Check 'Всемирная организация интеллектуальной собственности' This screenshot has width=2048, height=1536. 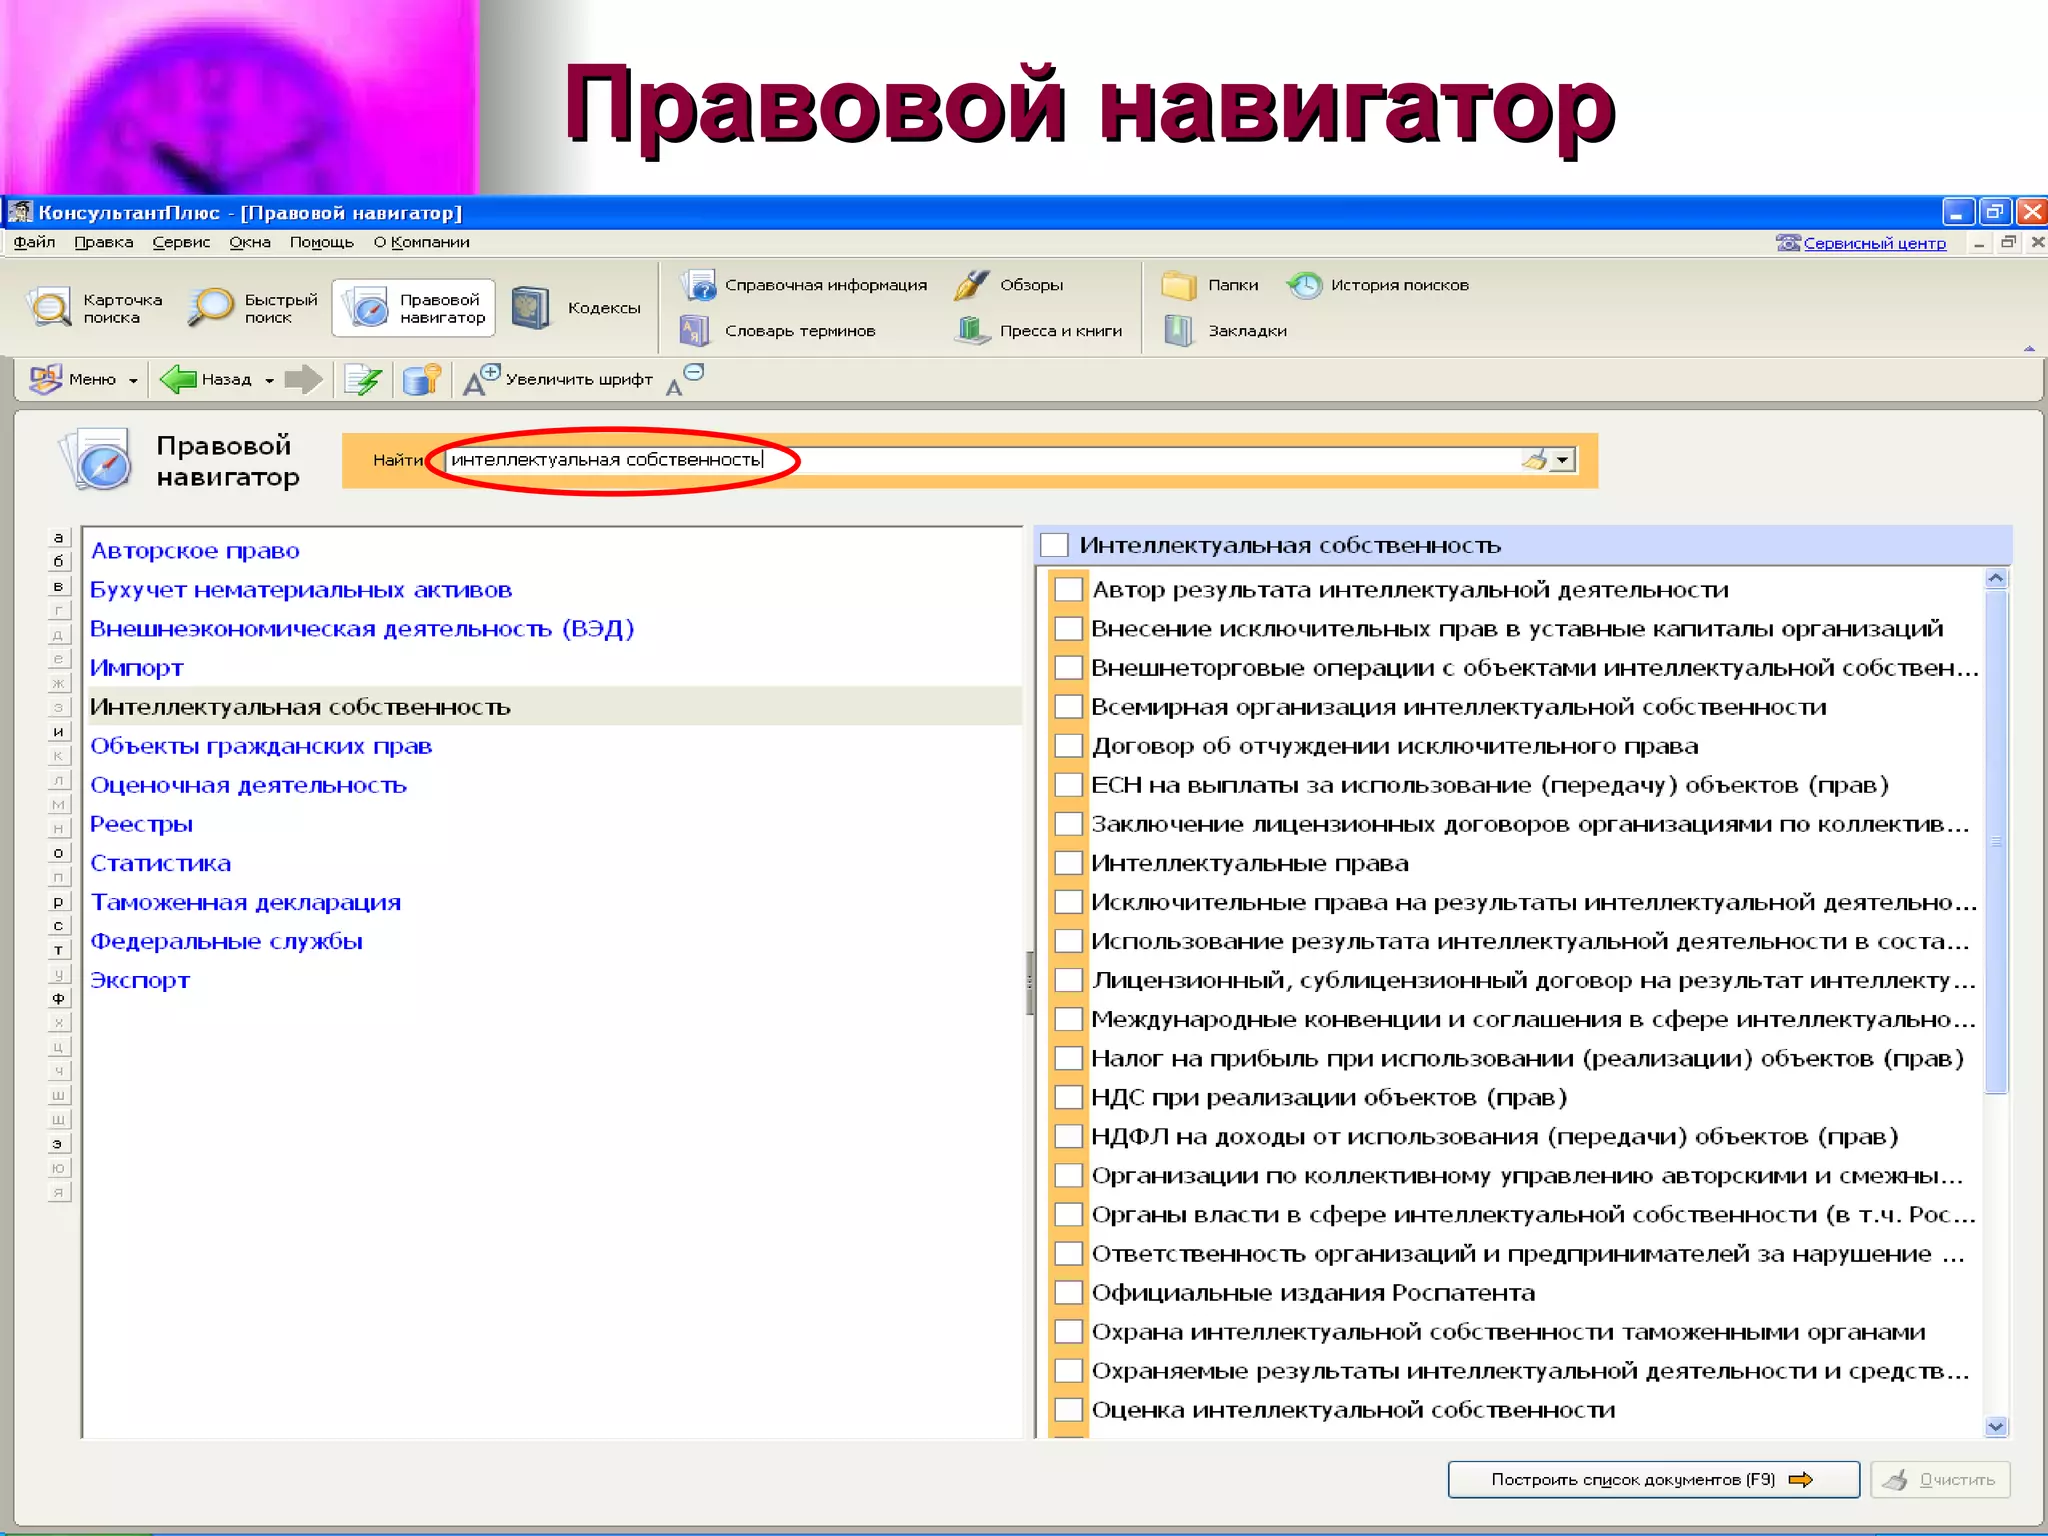(x=1068, y=706)
